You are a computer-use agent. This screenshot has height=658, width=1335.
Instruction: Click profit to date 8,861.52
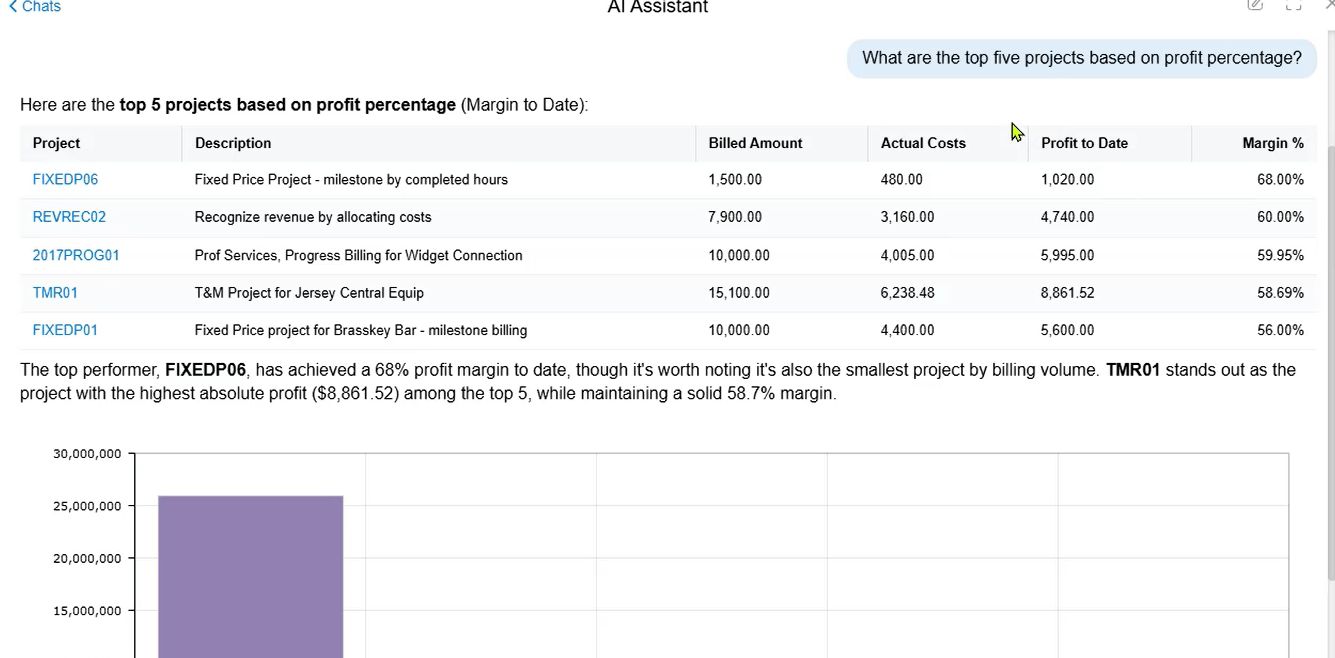(x=1067, y=293)
